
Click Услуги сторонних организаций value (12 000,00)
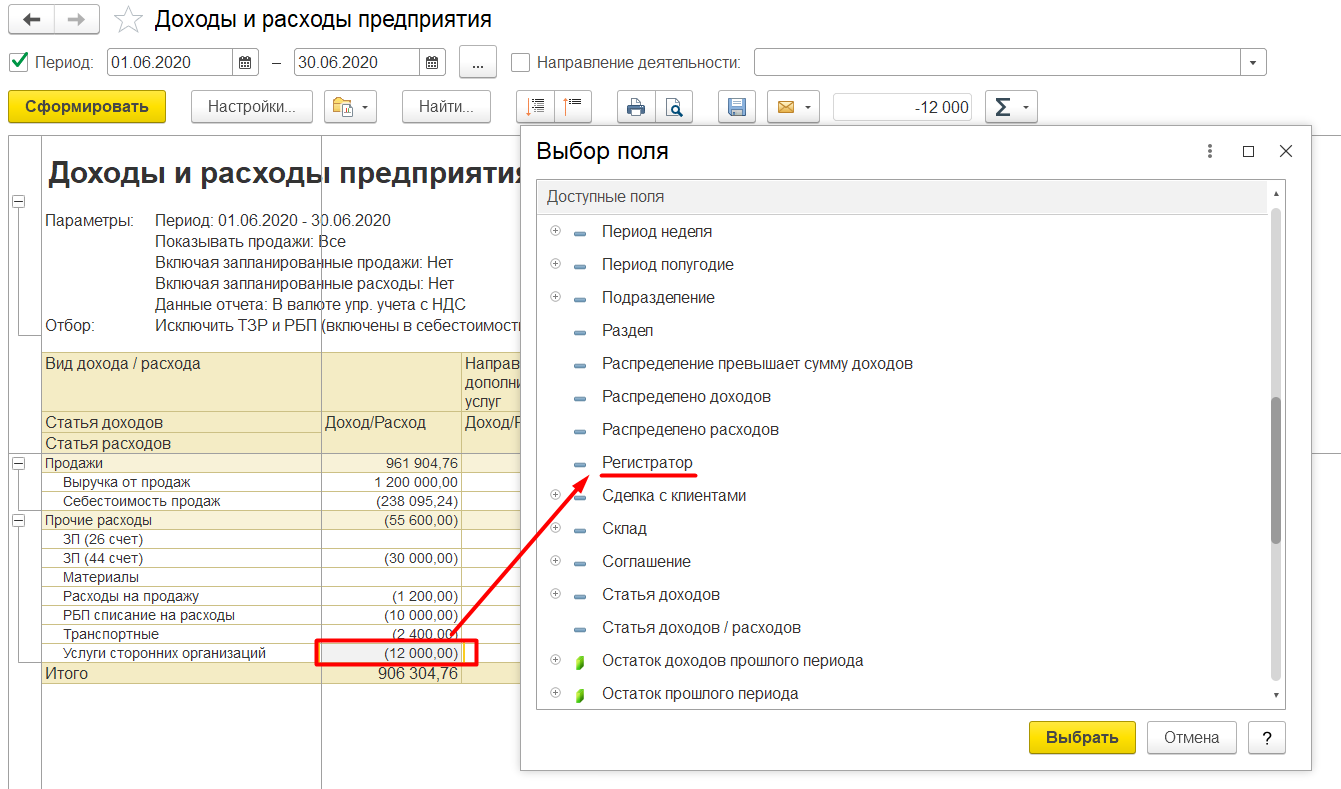[x=390, y=653]
